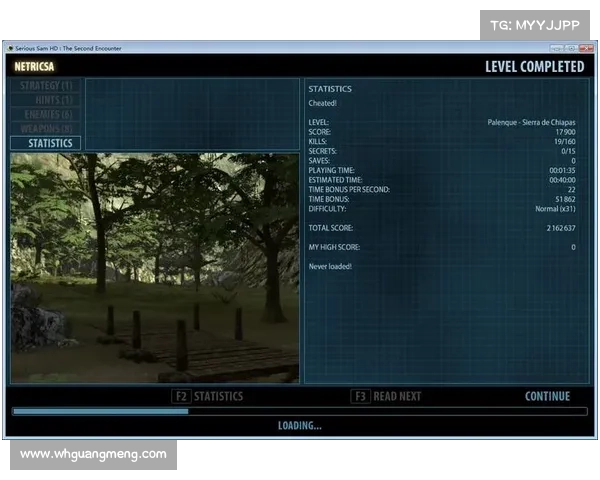The height and width of the screenshot is (480, 600).
Task: Select the Enemies (6) tab
Action: click(47, 114)
